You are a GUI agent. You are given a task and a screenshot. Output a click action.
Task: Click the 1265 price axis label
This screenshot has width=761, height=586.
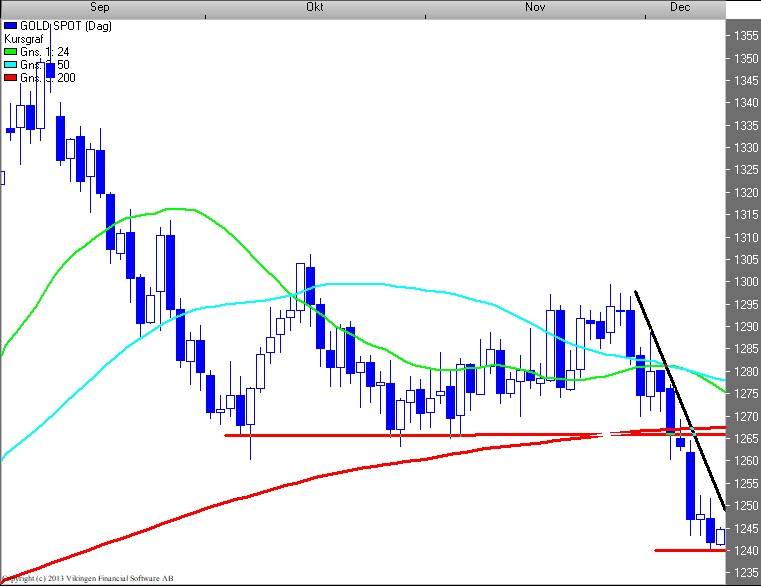(745, 439)
